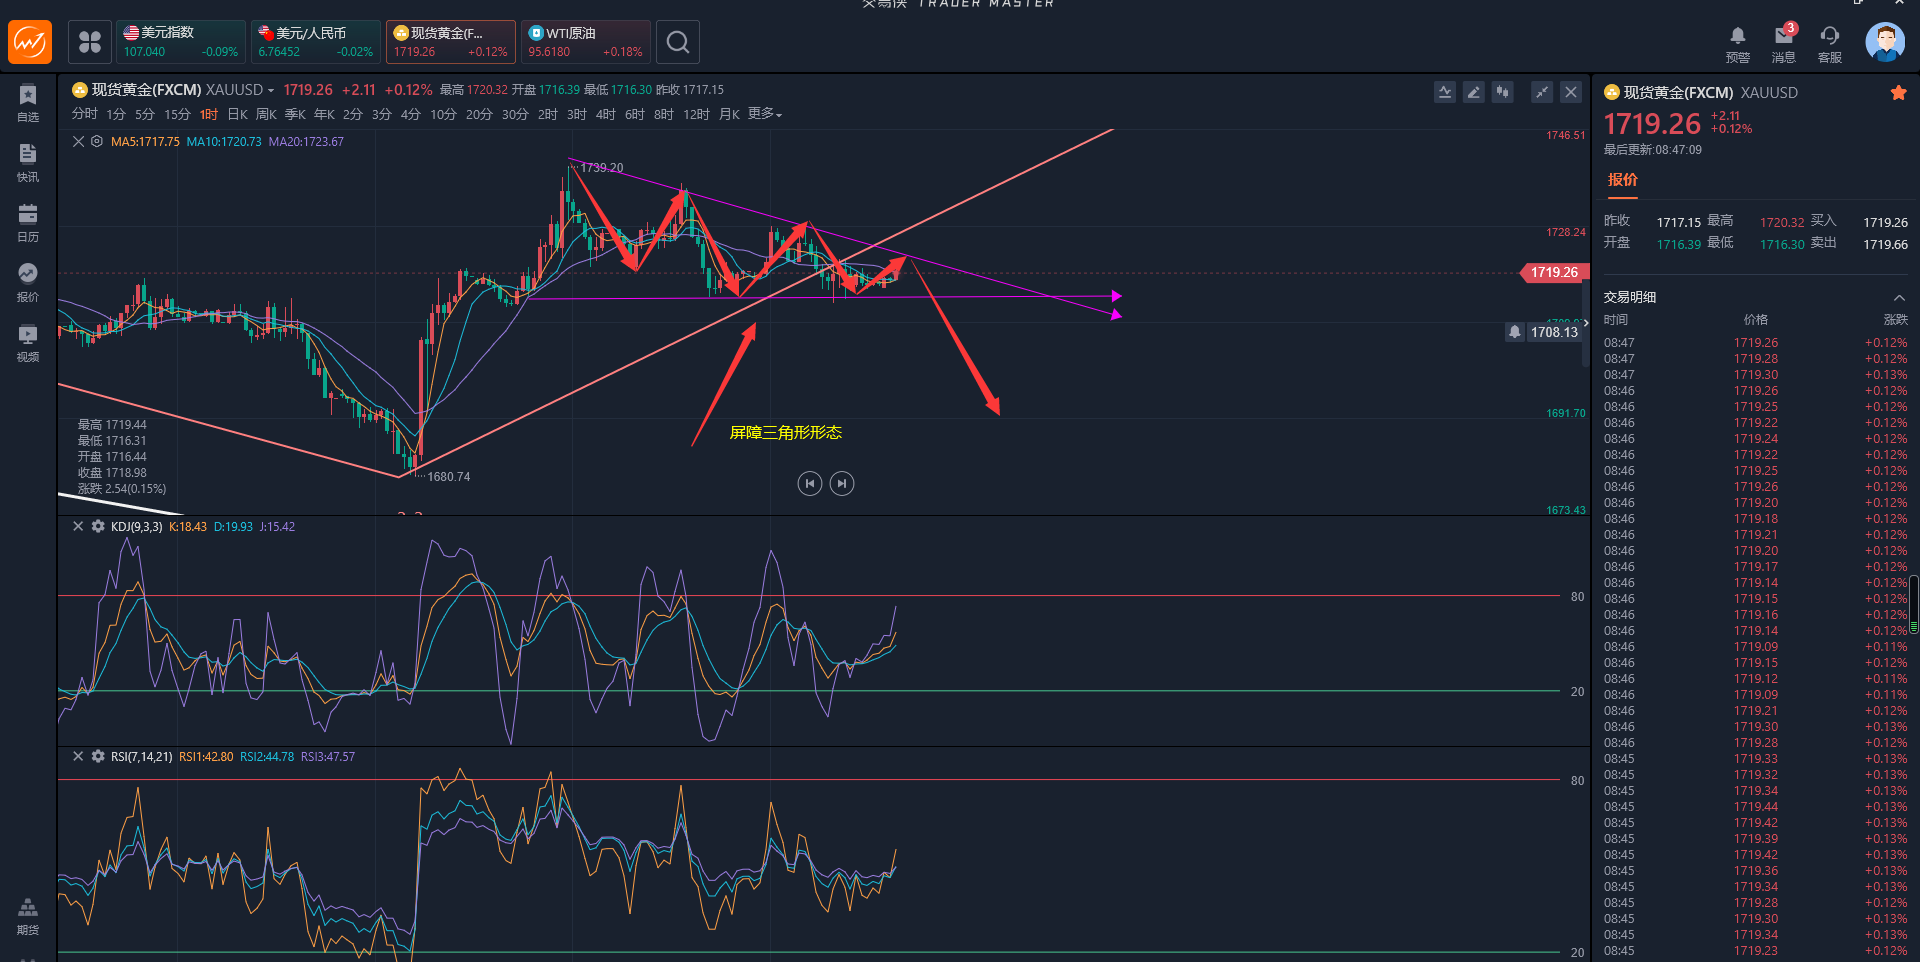The height and width of the screenshot is (962, 1920).
Task: Toggle favorite star for 现货黄金
Action: [1898, 93]
